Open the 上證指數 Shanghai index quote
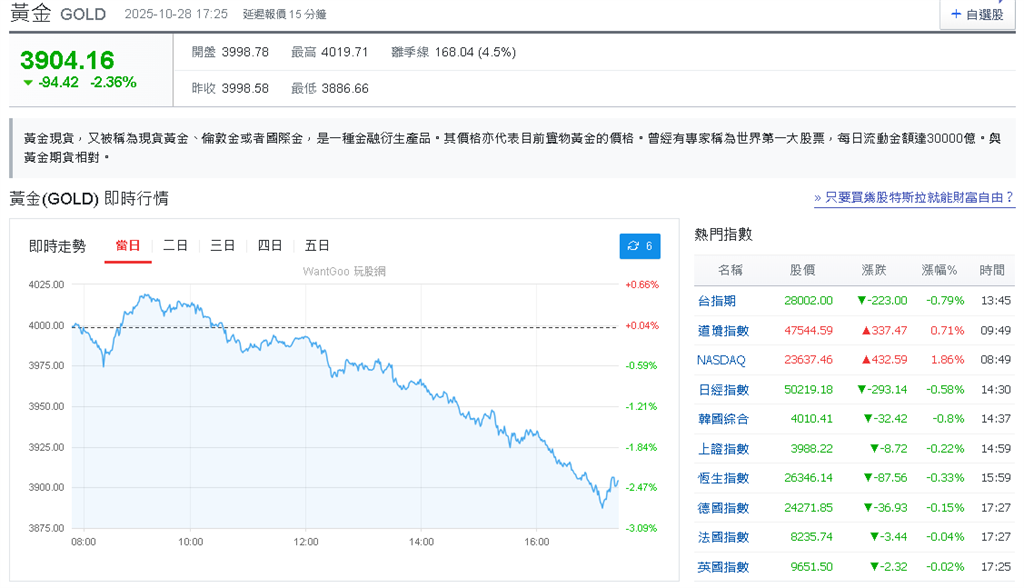 [722, 447]
